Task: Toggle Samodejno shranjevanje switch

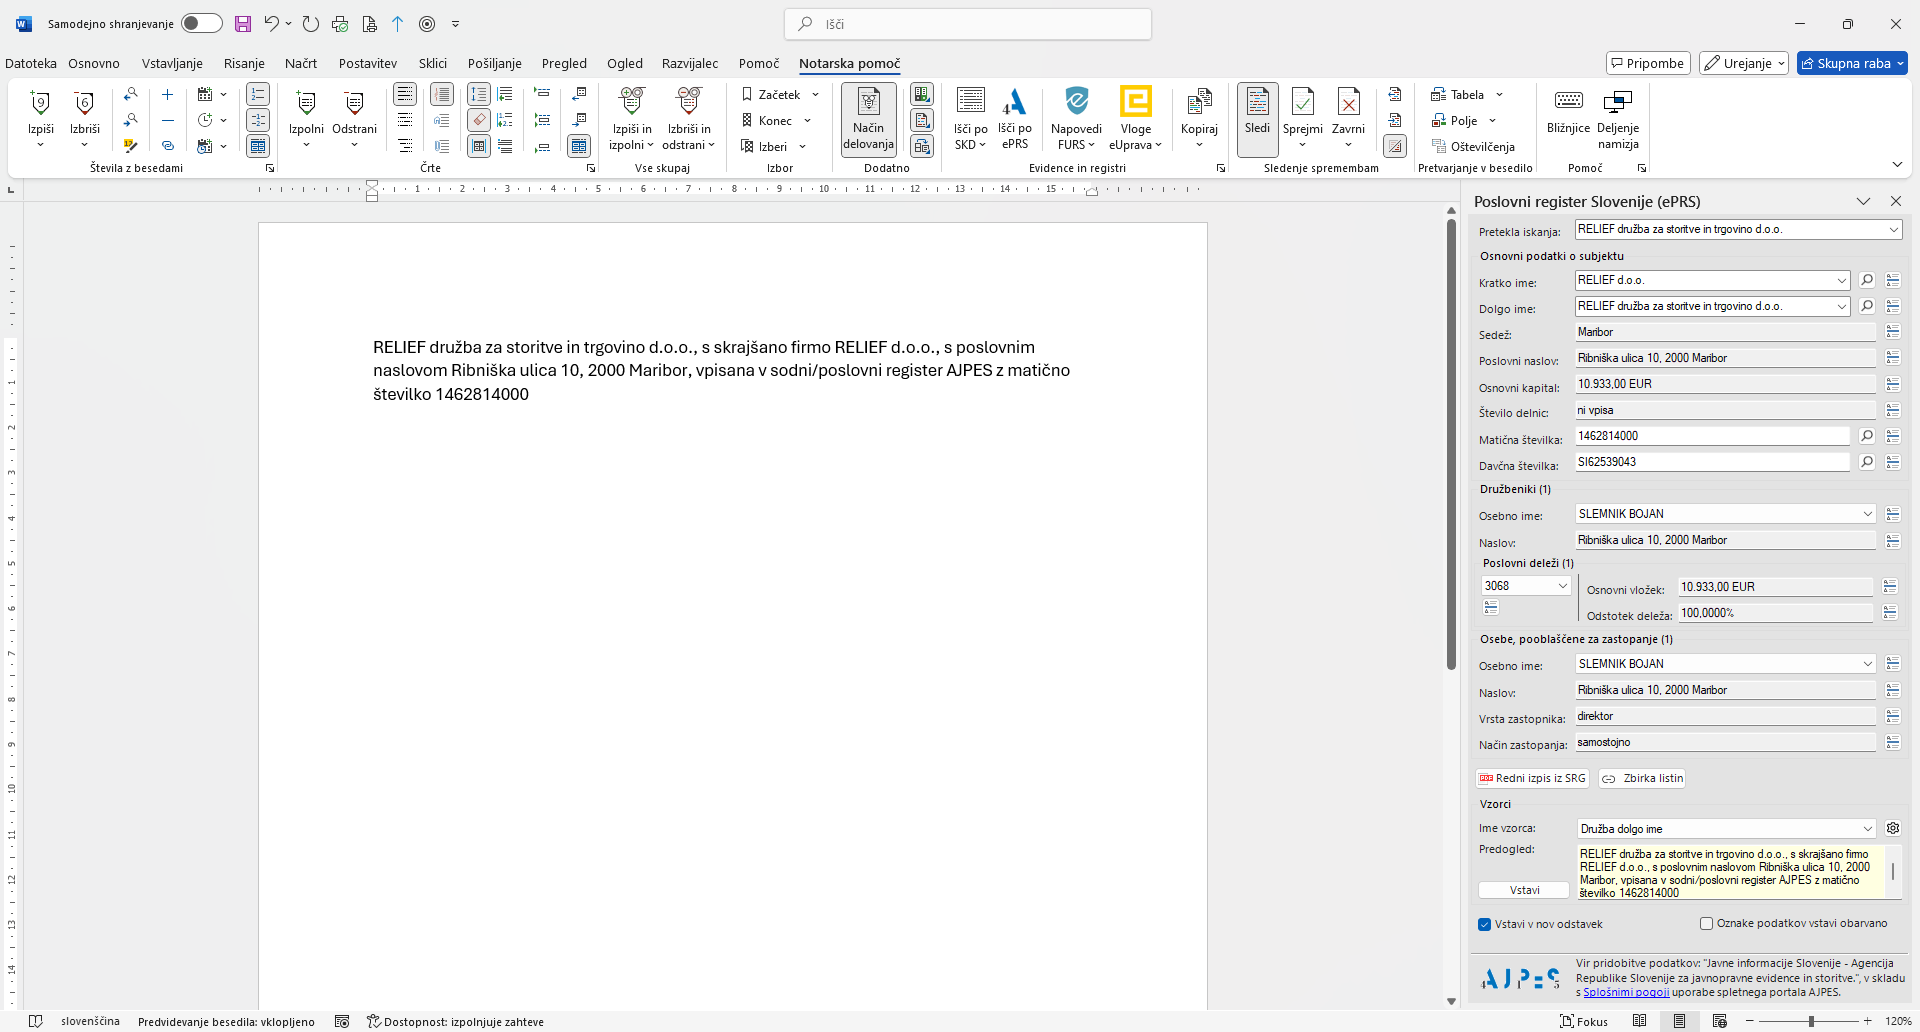Action: tap(201, 23)
